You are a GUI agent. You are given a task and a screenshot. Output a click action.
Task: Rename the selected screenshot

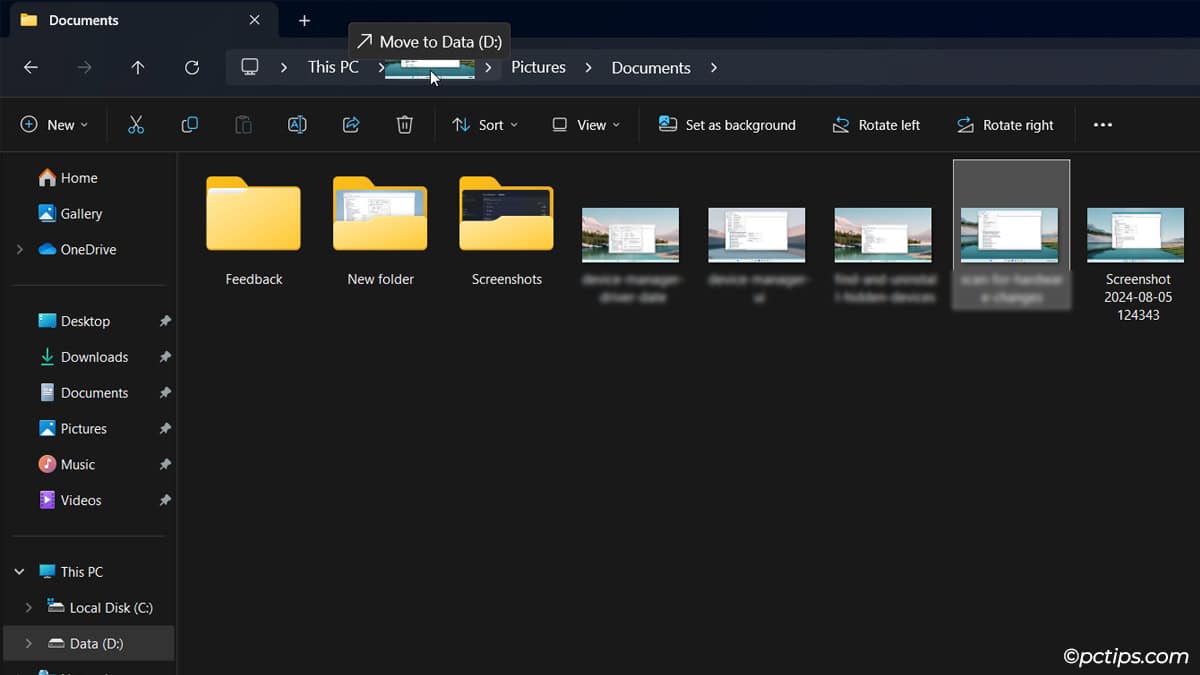297,124
